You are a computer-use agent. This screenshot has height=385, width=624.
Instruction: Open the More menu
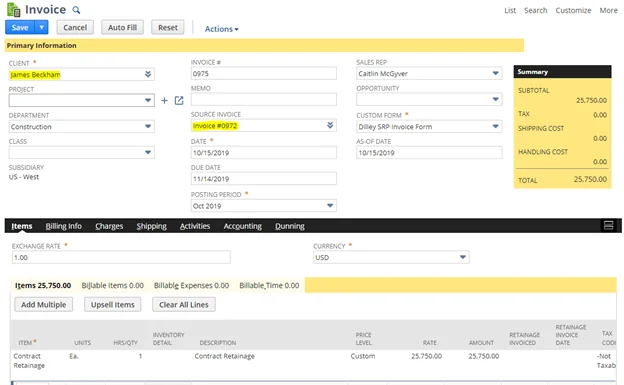coord(608,10)
